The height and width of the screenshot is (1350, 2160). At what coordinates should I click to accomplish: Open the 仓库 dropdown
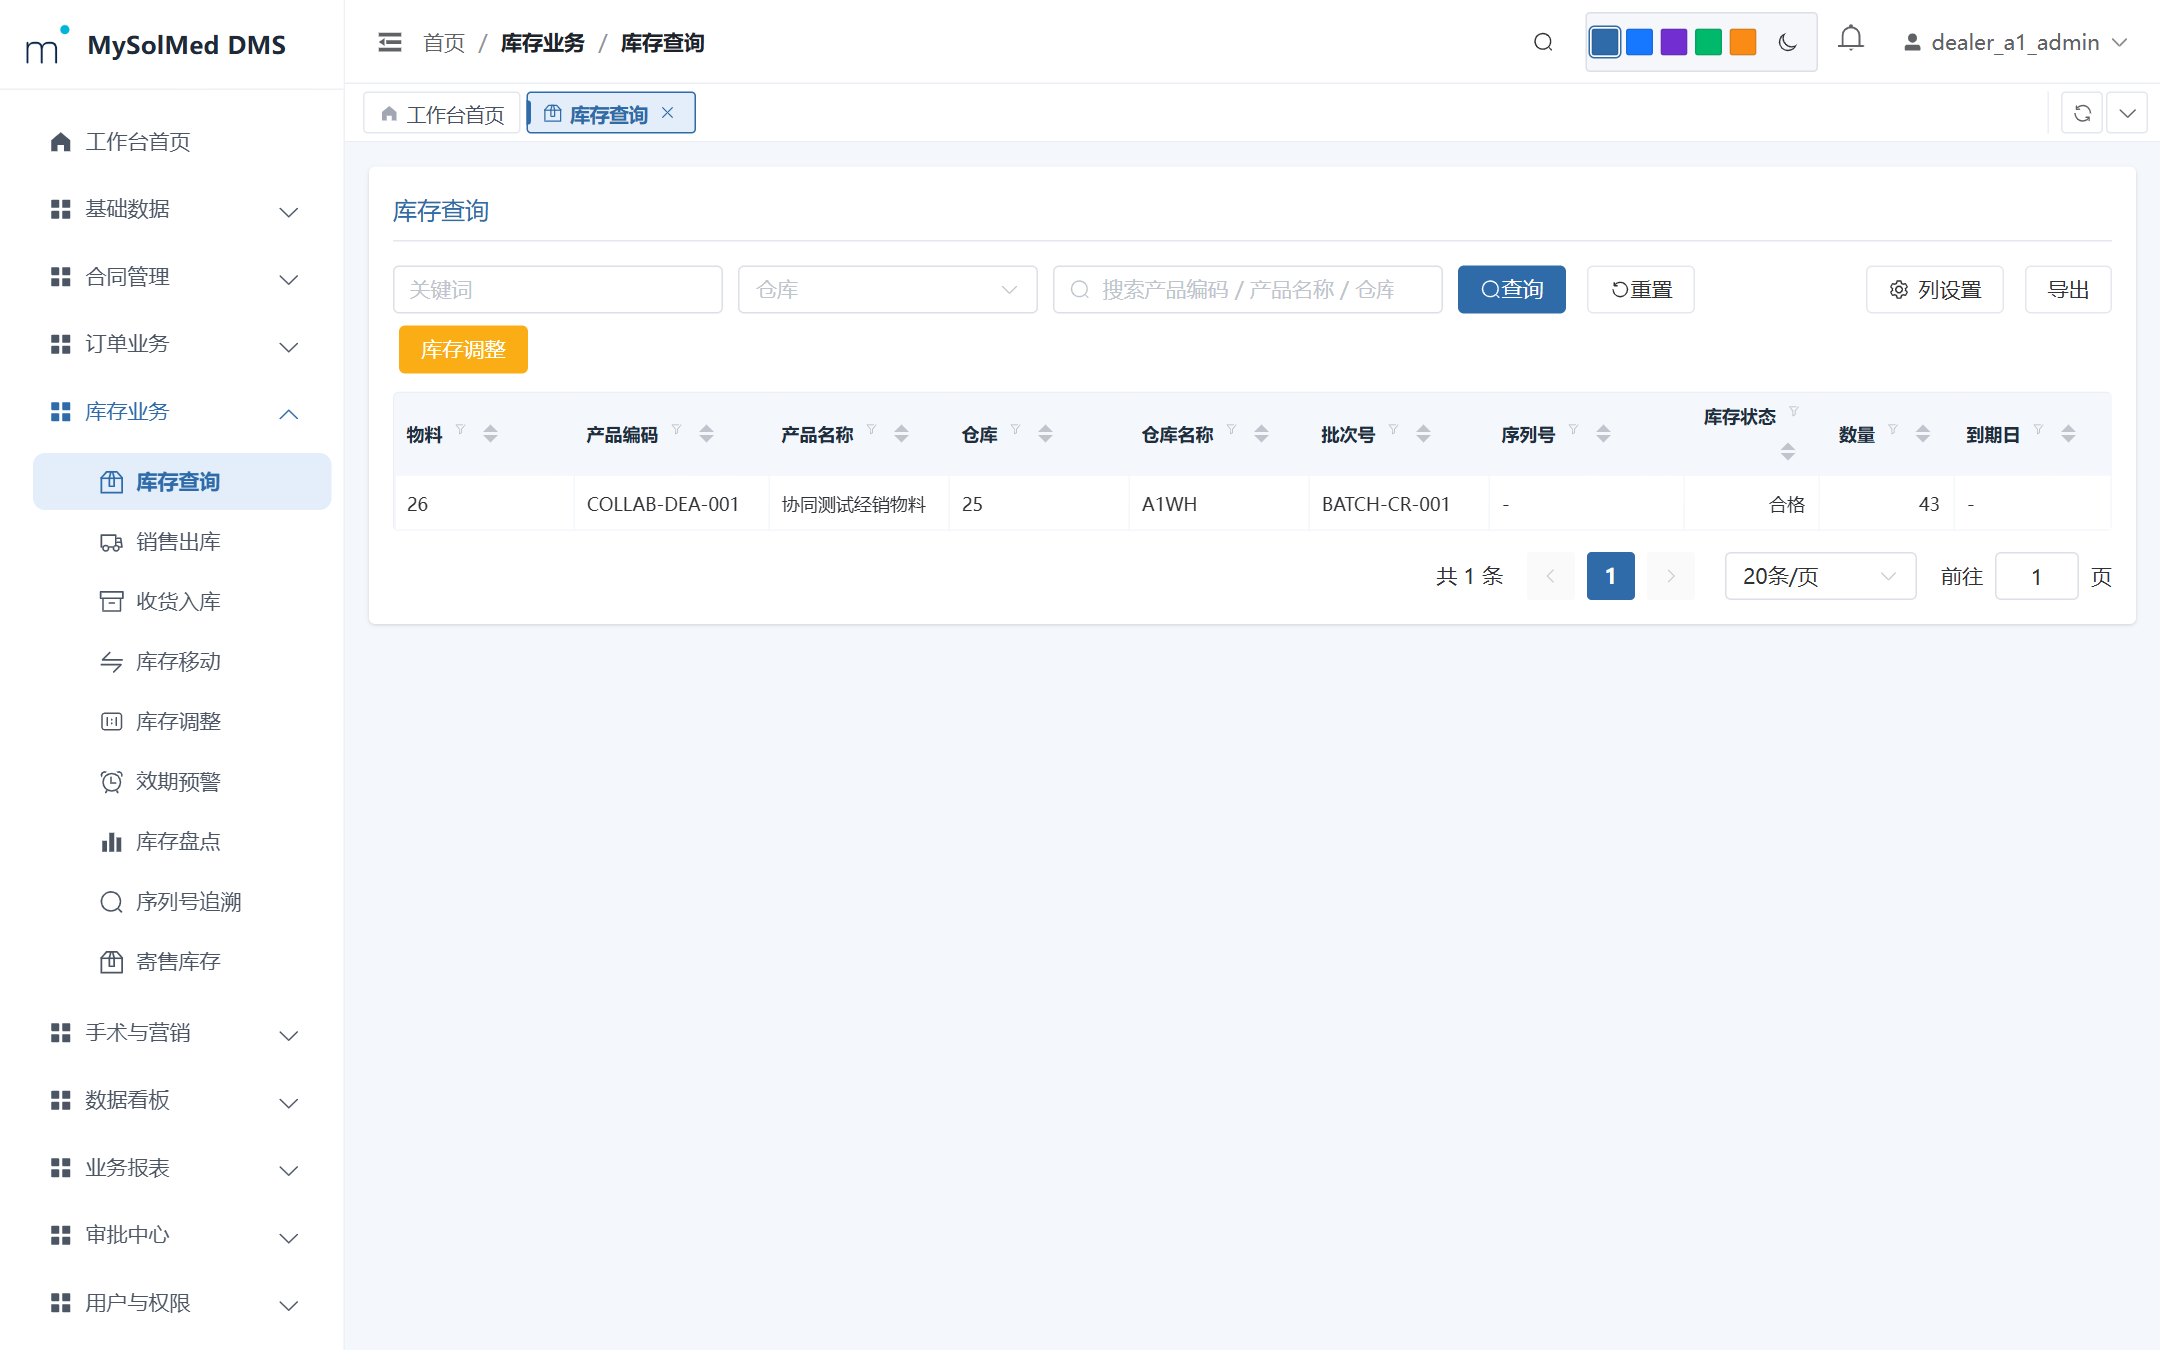tap(888, 290)
